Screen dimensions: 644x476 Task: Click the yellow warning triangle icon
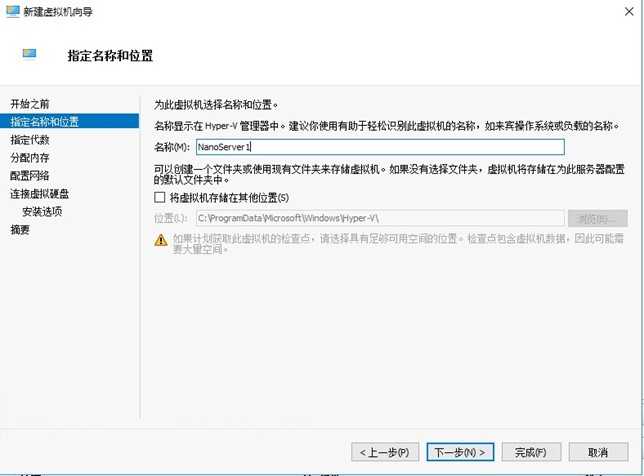pos(161,240)
